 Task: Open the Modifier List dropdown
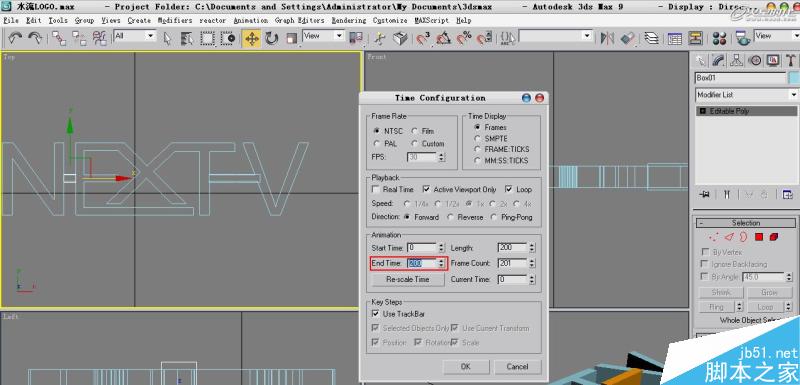(x=746, y=94)
